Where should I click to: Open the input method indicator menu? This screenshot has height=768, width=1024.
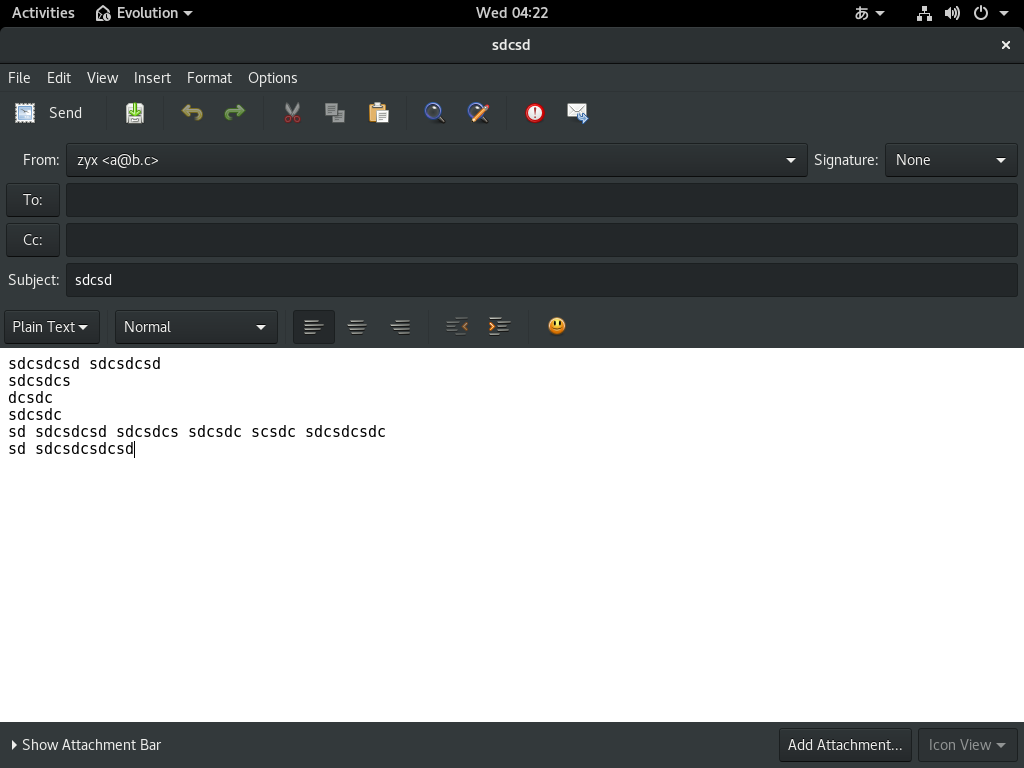click(869, 13)
